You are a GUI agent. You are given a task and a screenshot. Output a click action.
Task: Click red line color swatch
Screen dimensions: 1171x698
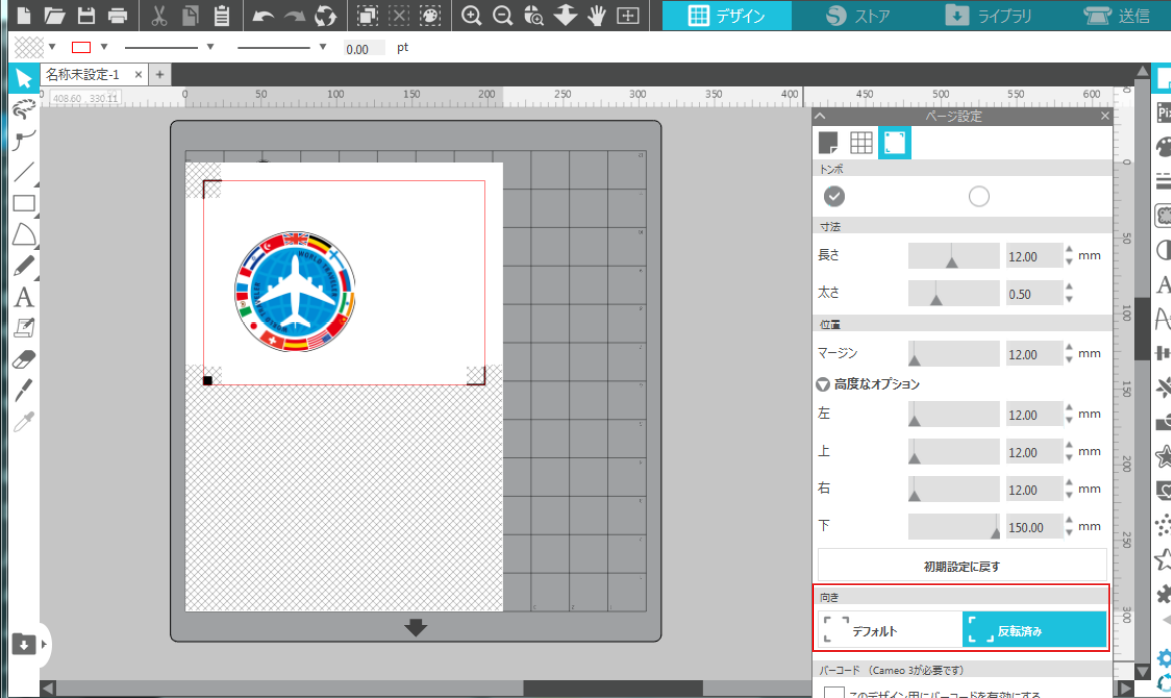point(81,47)
